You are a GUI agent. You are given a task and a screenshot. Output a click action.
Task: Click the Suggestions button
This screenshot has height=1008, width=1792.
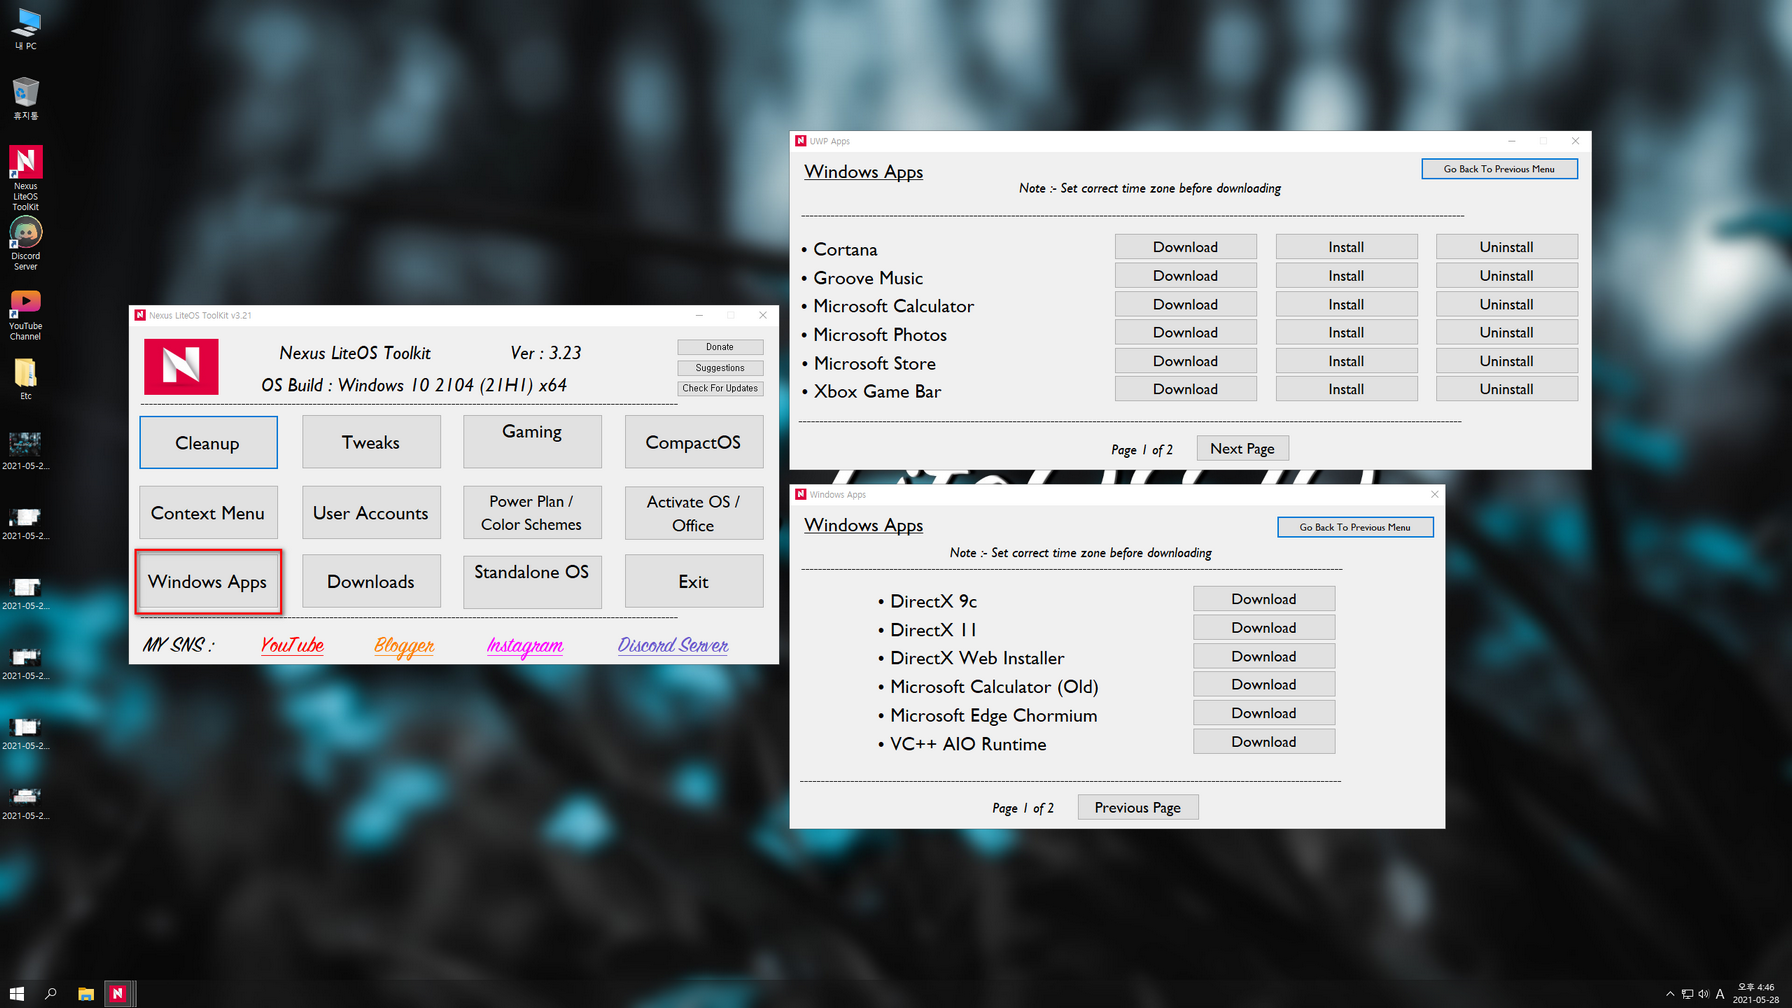pos(720,368)
